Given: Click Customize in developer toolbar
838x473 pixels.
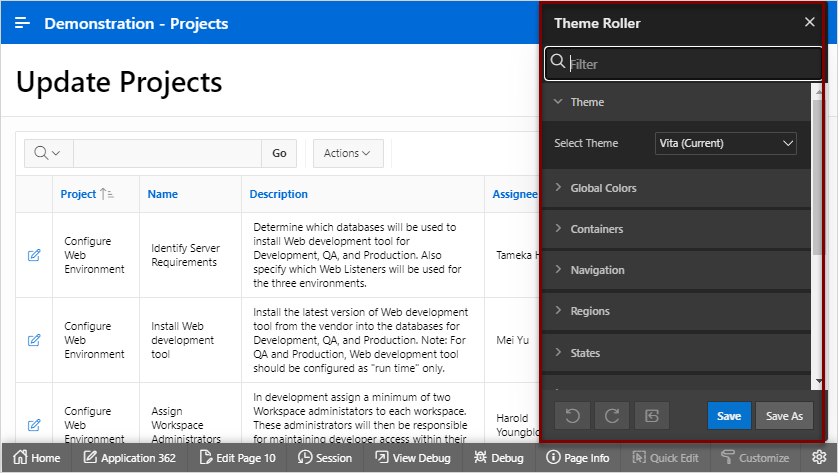Looking at the screenshot, I should click(755, 458).
